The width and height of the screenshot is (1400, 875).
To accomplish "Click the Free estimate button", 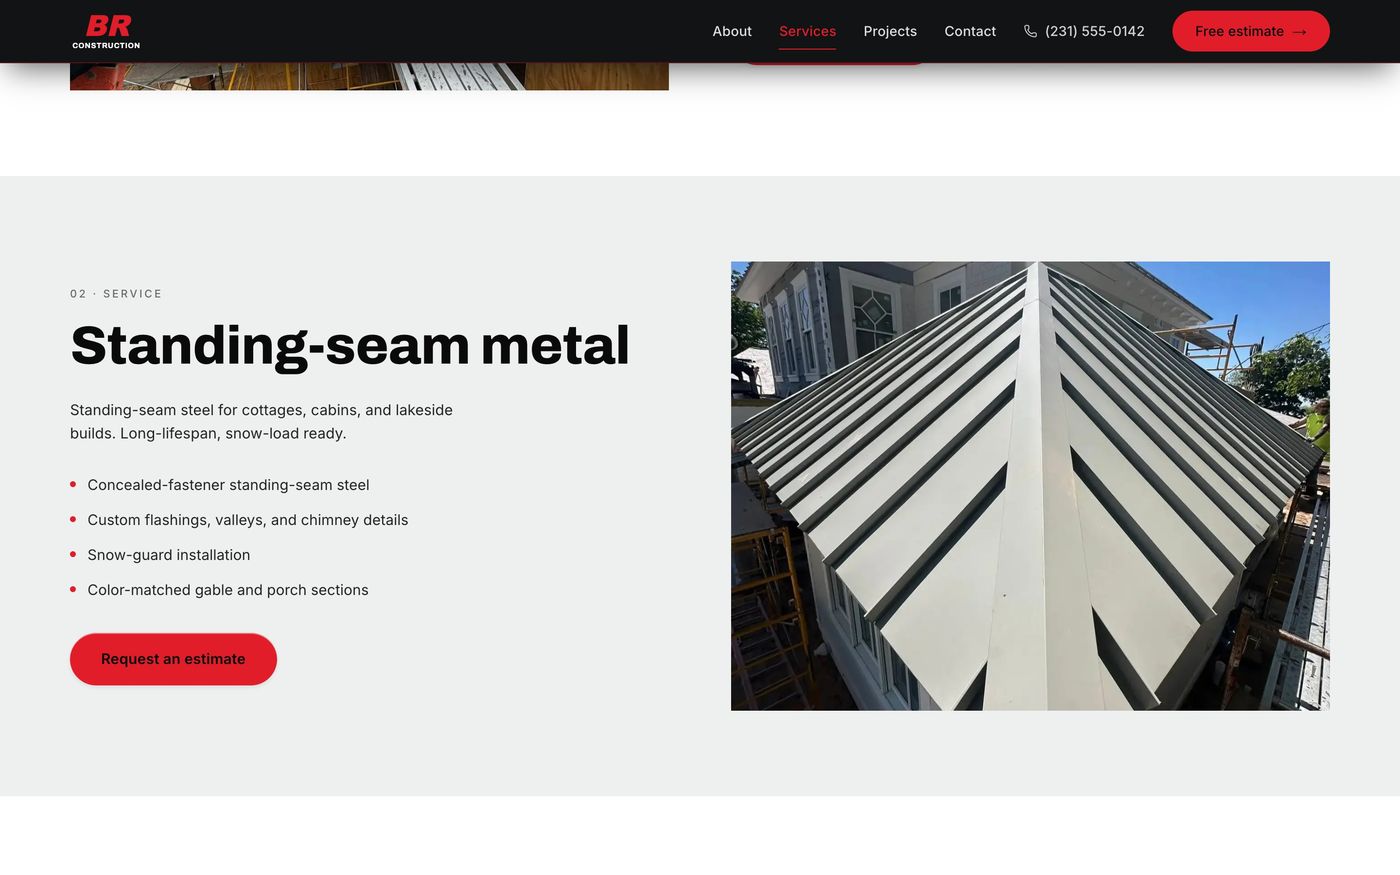I will coord(1251,31).
